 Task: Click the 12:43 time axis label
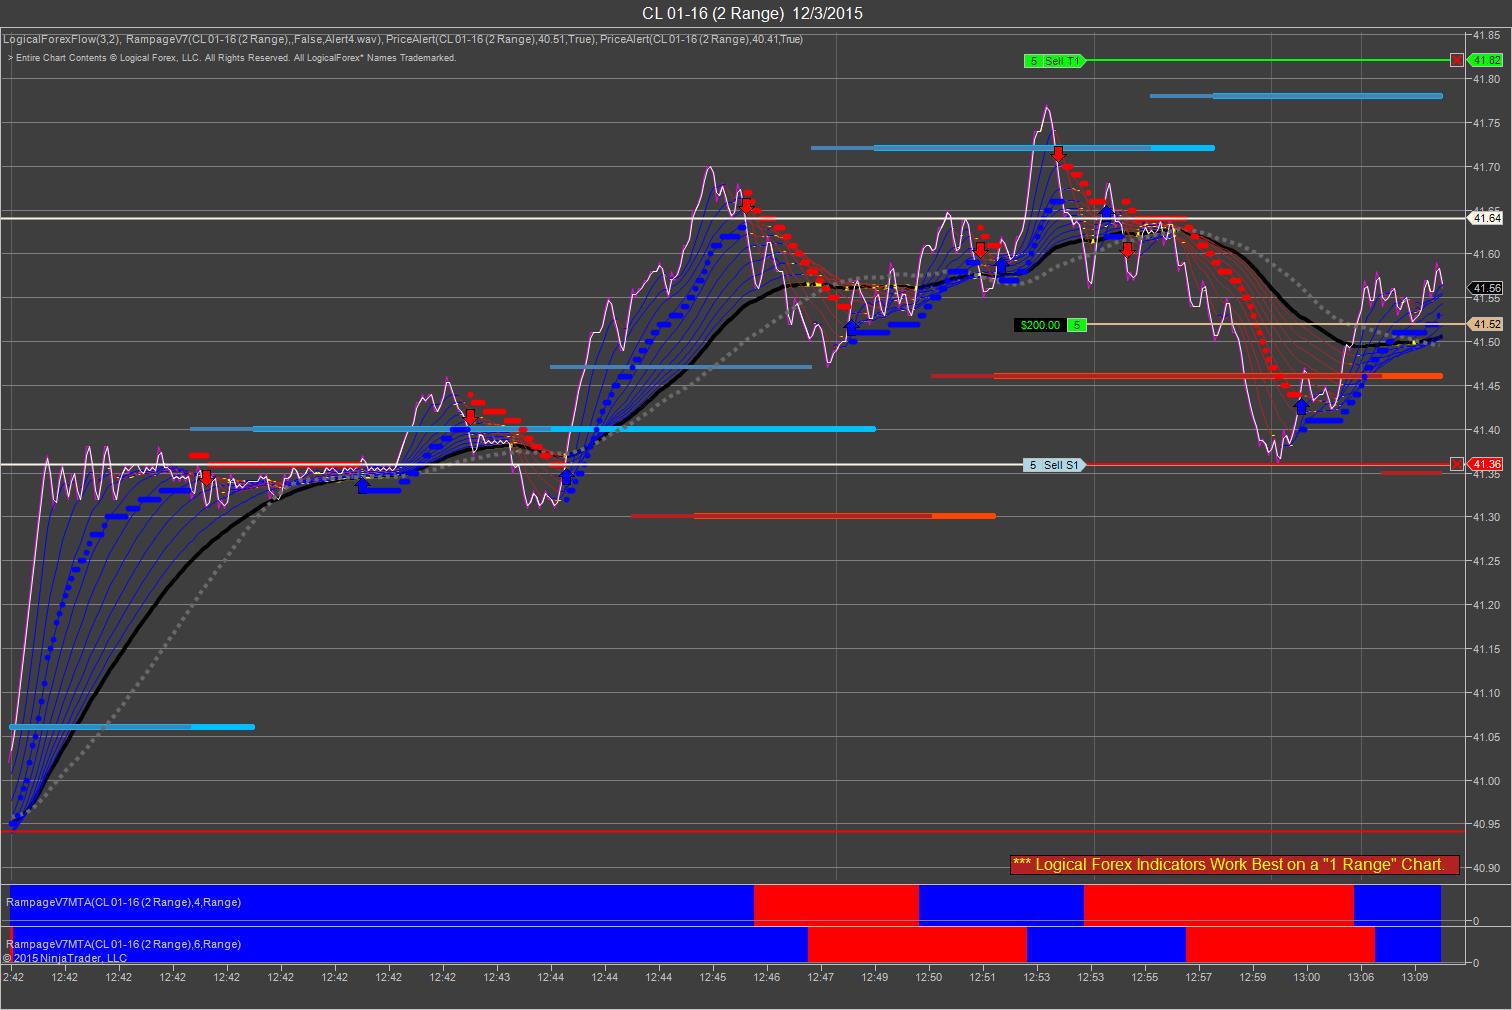click(497, 977)
